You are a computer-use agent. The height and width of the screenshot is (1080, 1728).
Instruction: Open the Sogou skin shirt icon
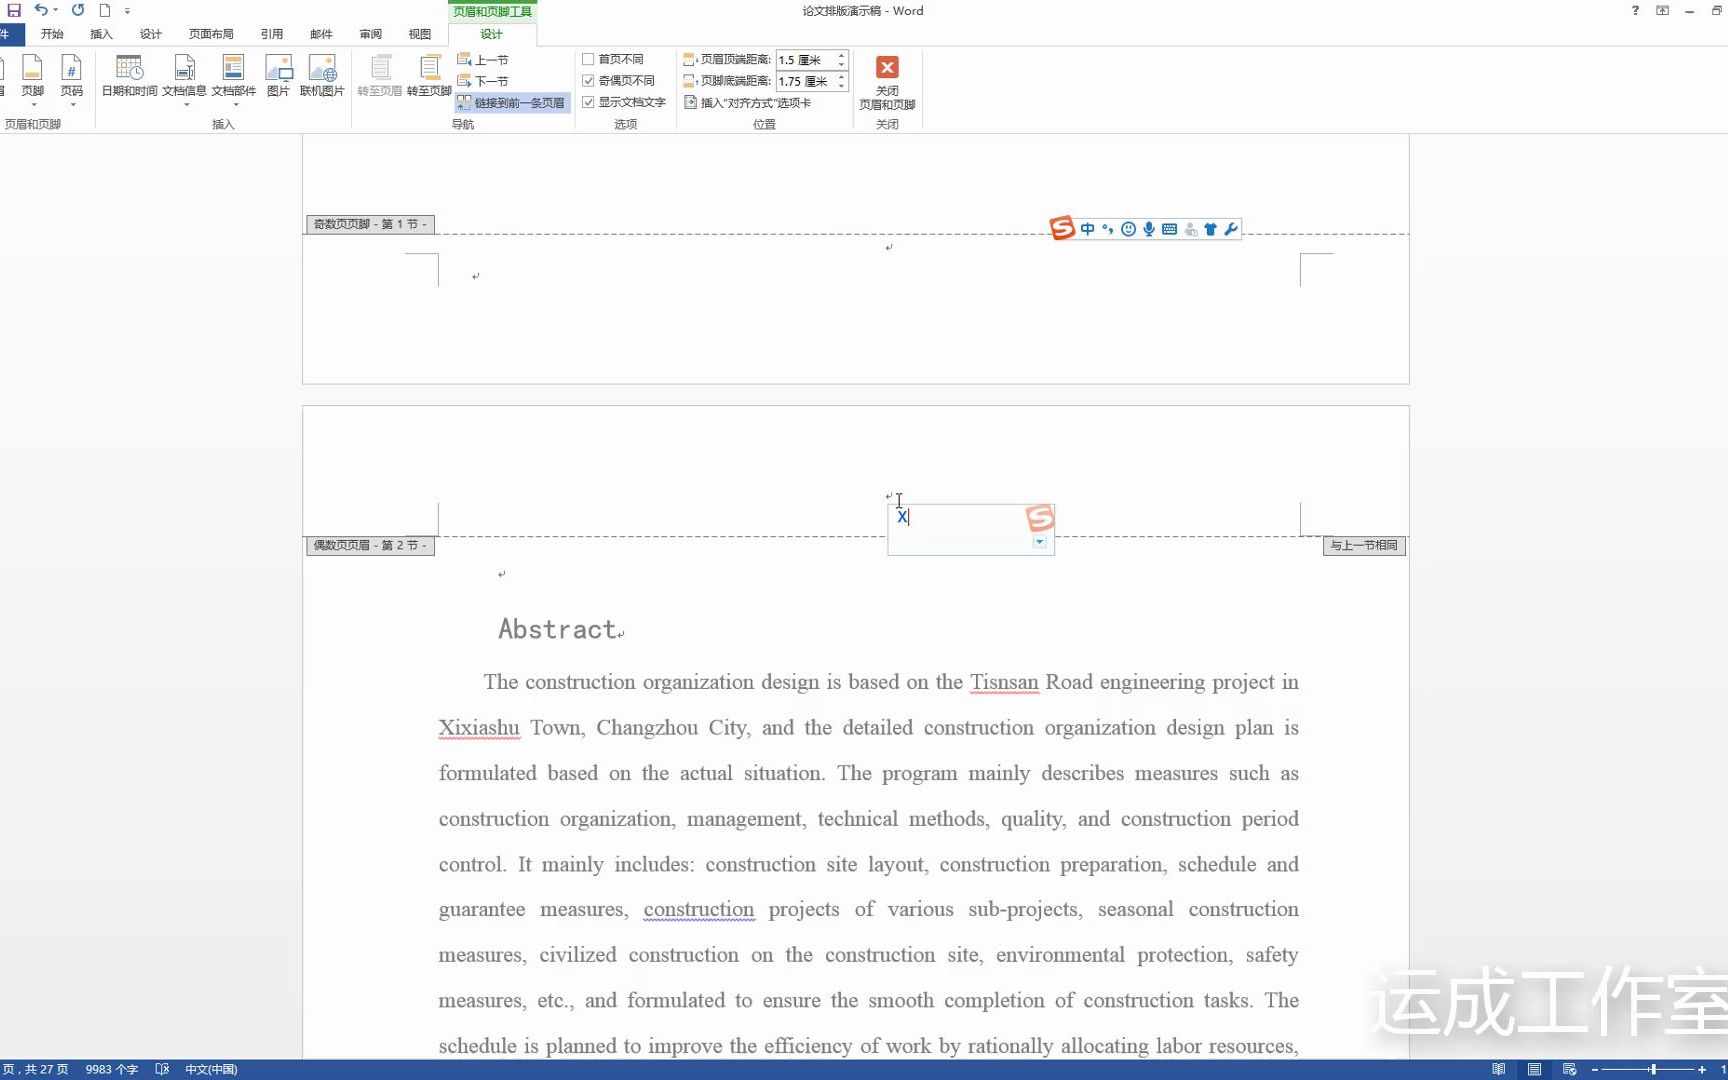tap(1210, 229)
